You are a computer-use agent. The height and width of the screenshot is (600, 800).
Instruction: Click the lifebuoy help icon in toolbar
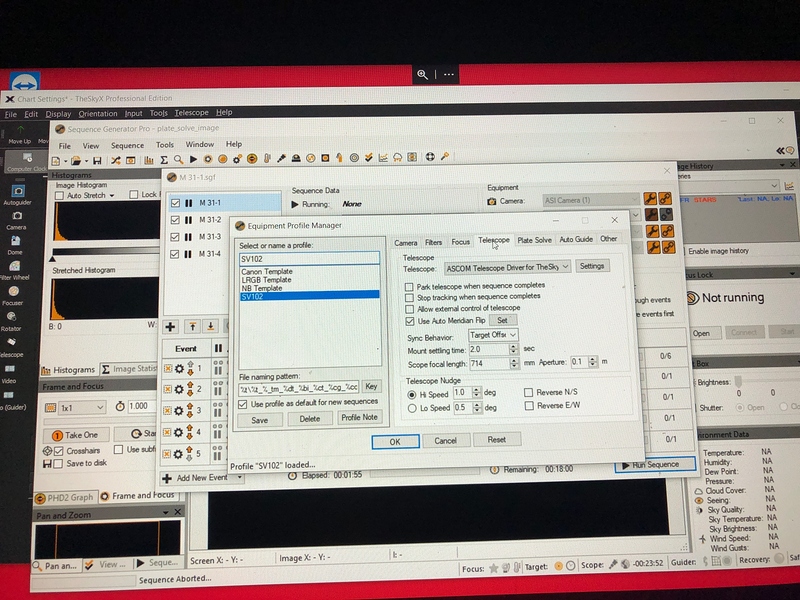click(430, 157)
